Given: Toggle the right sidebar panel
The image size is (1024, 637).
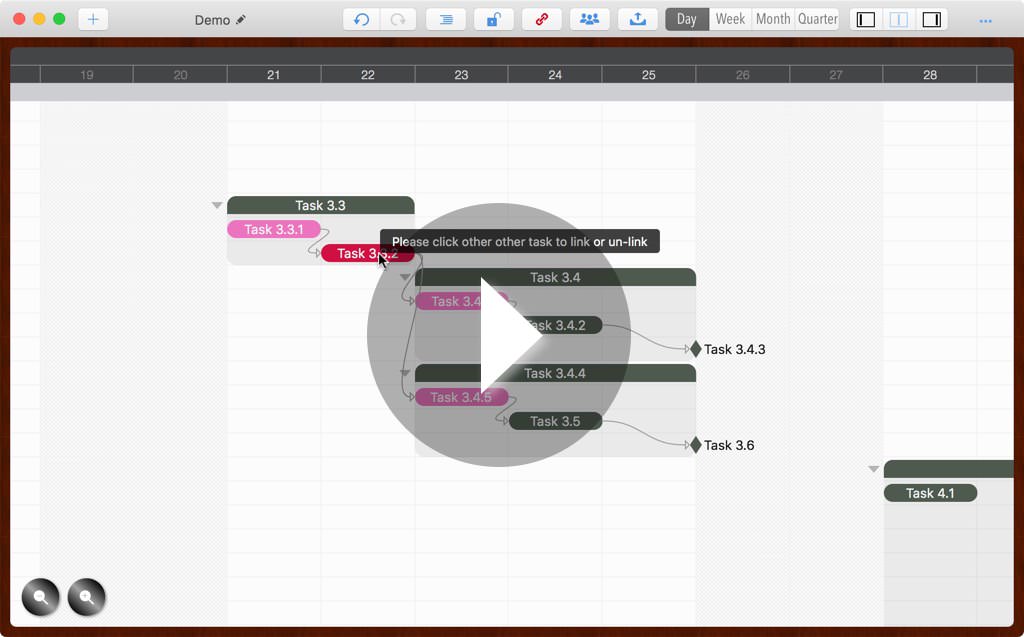Looking at the screenshot, I should click(x=931, y=19).
